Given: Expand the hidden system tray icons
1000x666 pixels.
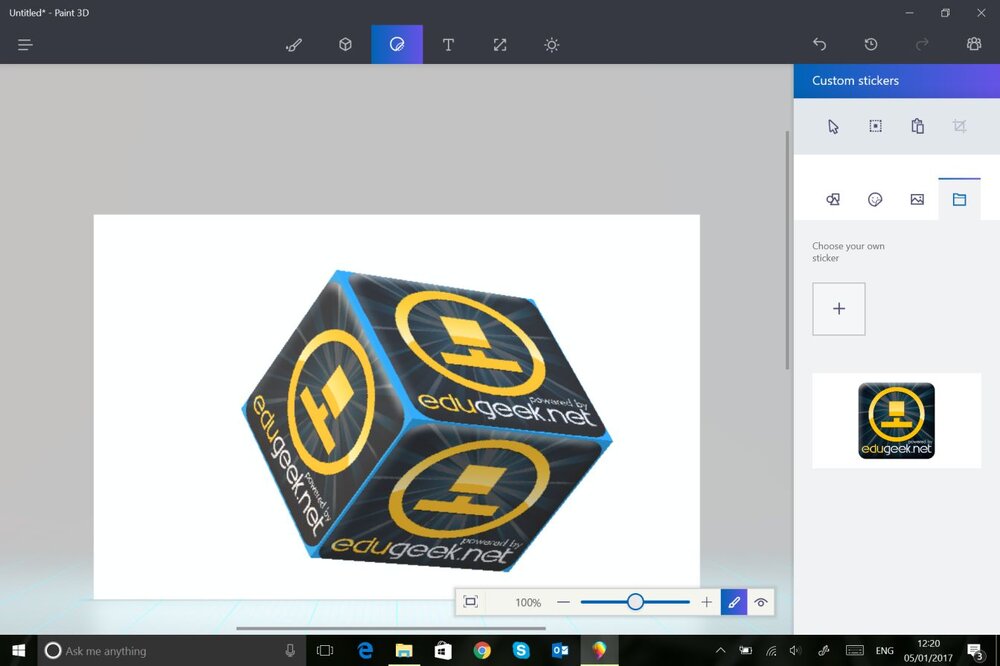Looking at the screenshot, I should click(x=720, y=651).
